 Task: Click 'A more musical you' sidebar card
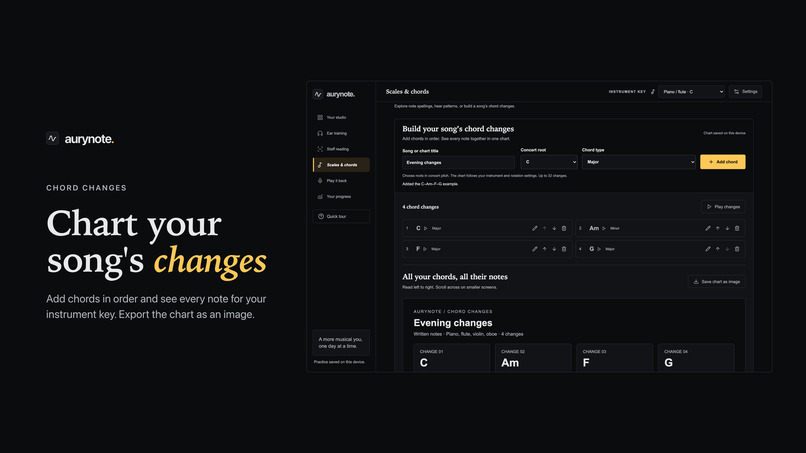tap(341, 342)
